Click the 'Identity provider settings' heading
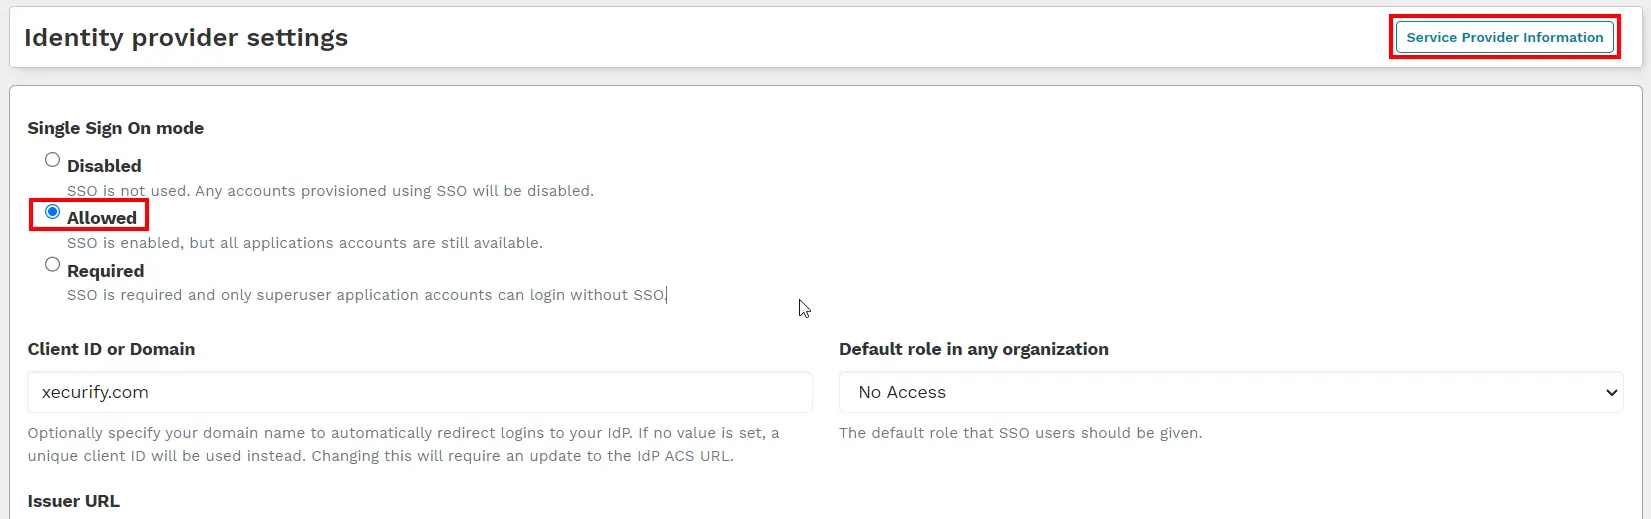Viewport: 1651px width, 519px height. pyautogui.click(x=186, y=38)
